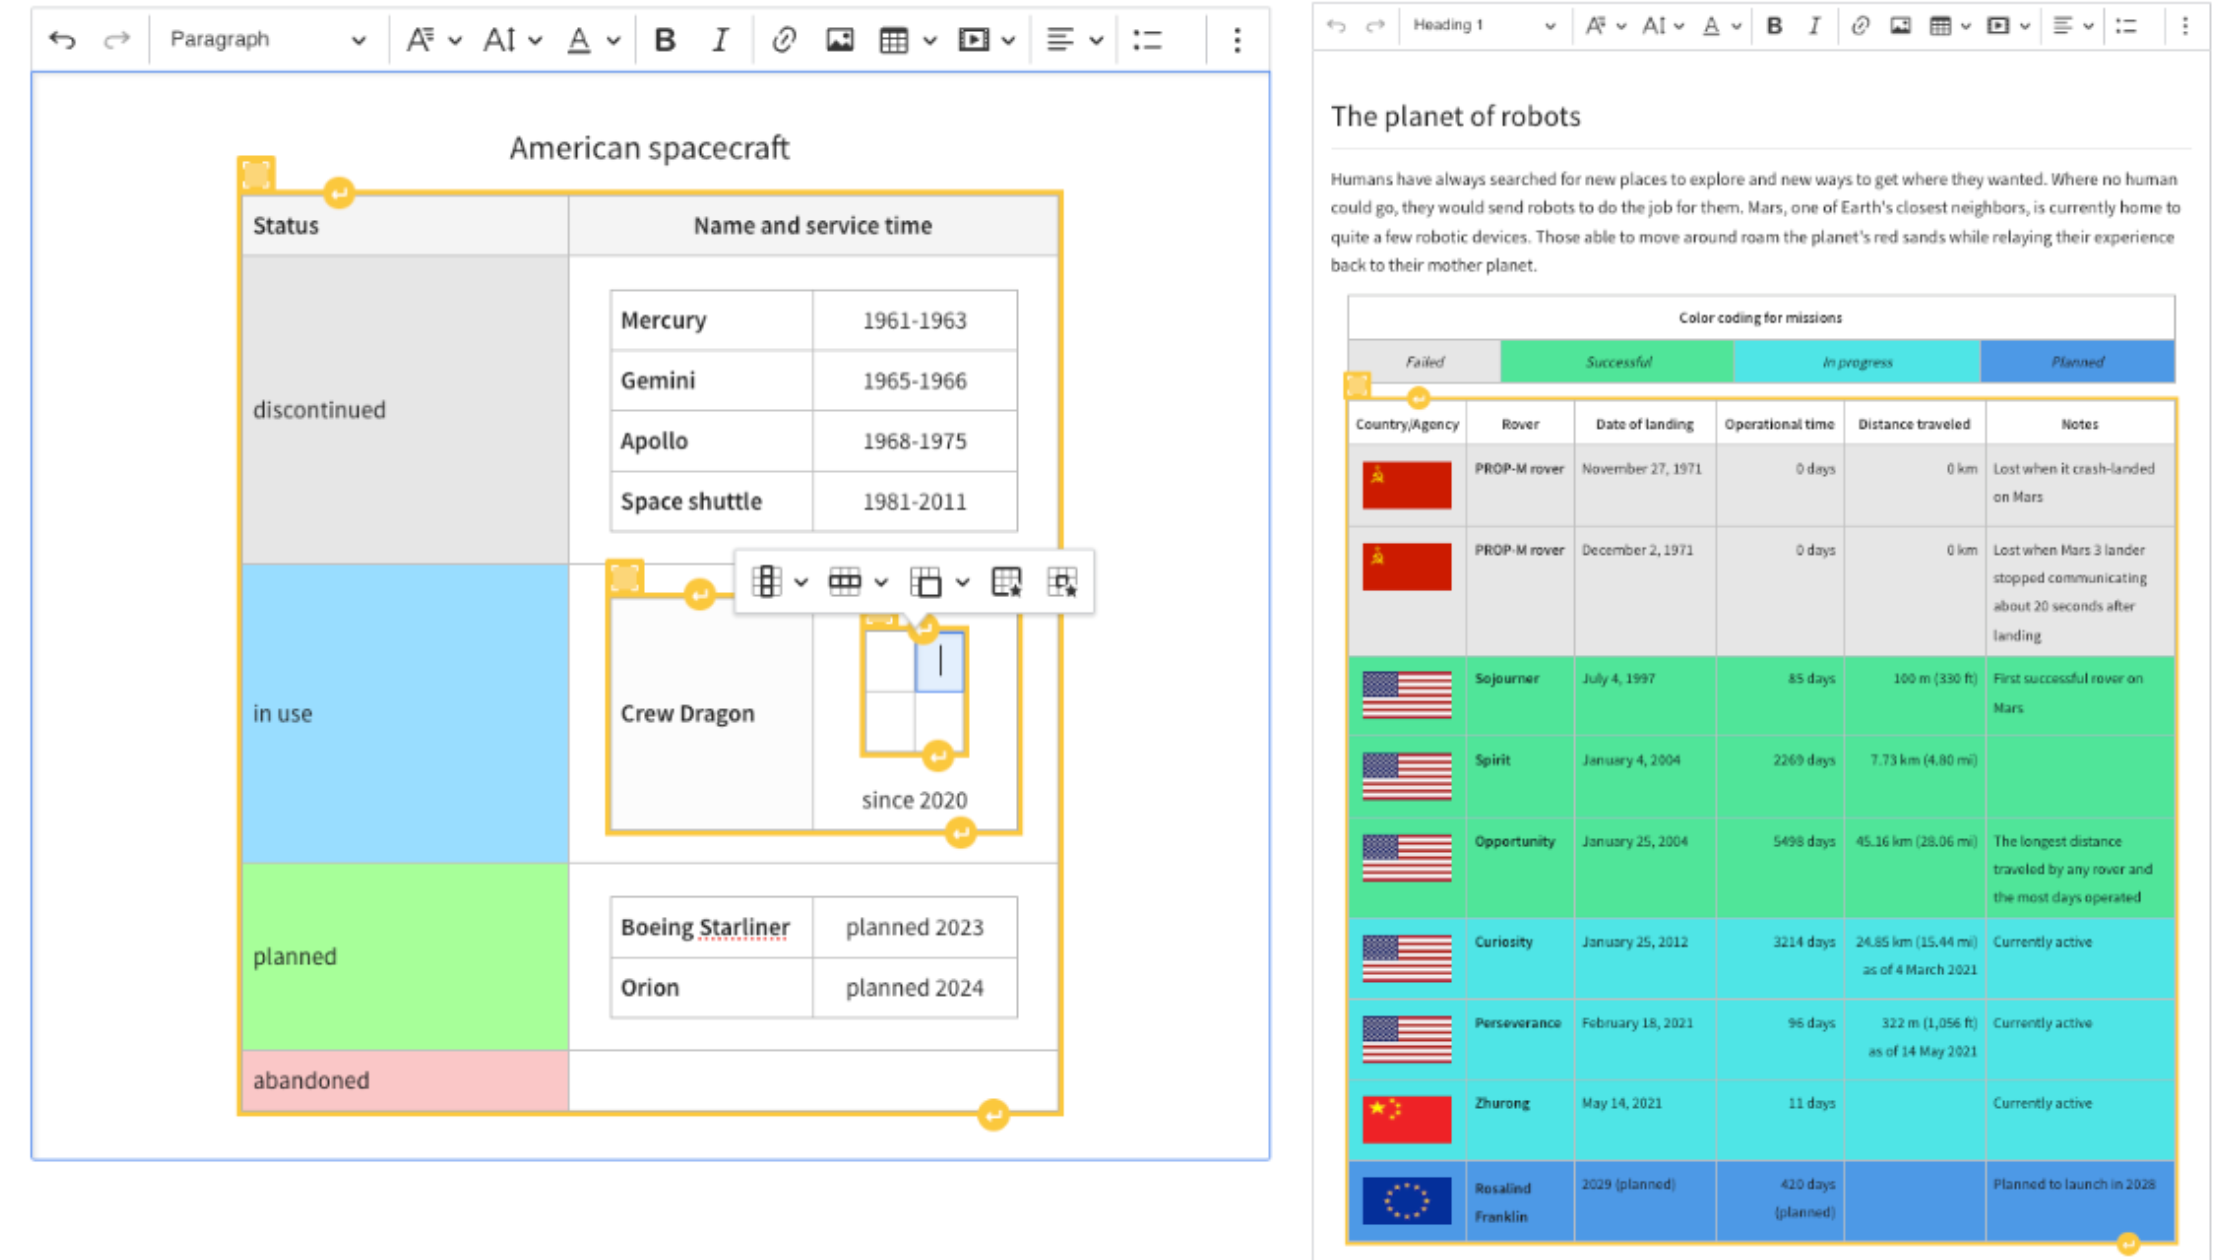
Task: Open font color dropdown in left editor
Action: 593,40
